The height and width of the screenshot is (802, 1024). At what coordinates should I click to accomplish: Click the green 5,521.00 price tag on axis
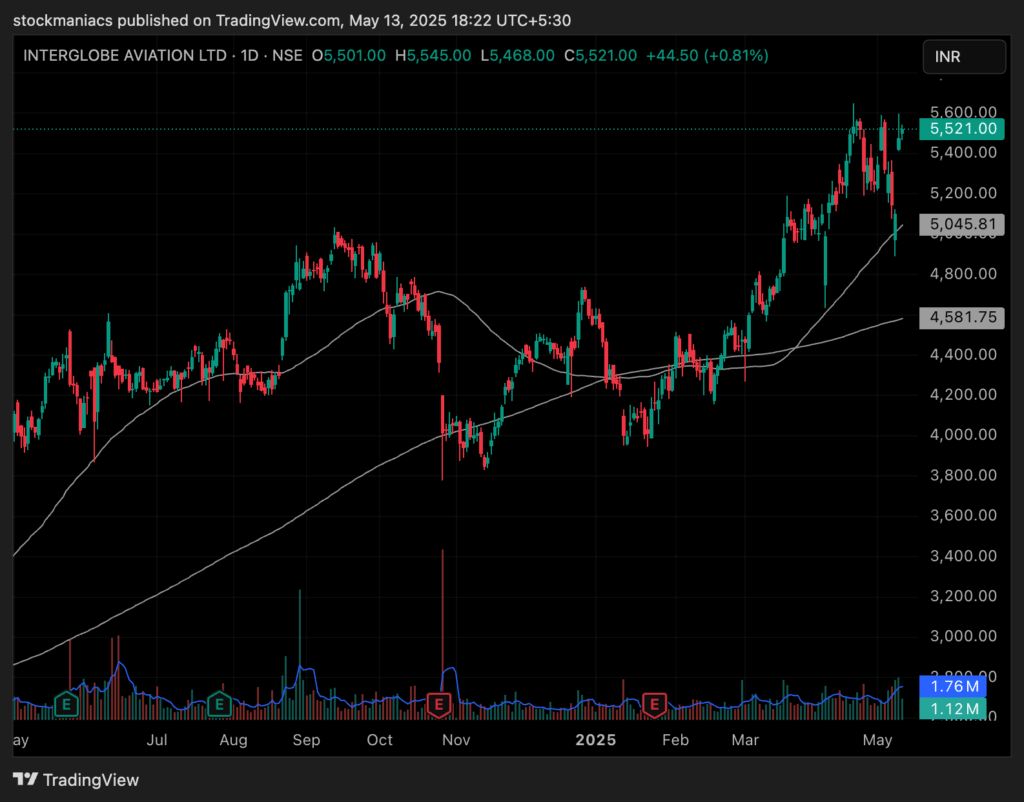pyautogui.click(x=961, y=129)
